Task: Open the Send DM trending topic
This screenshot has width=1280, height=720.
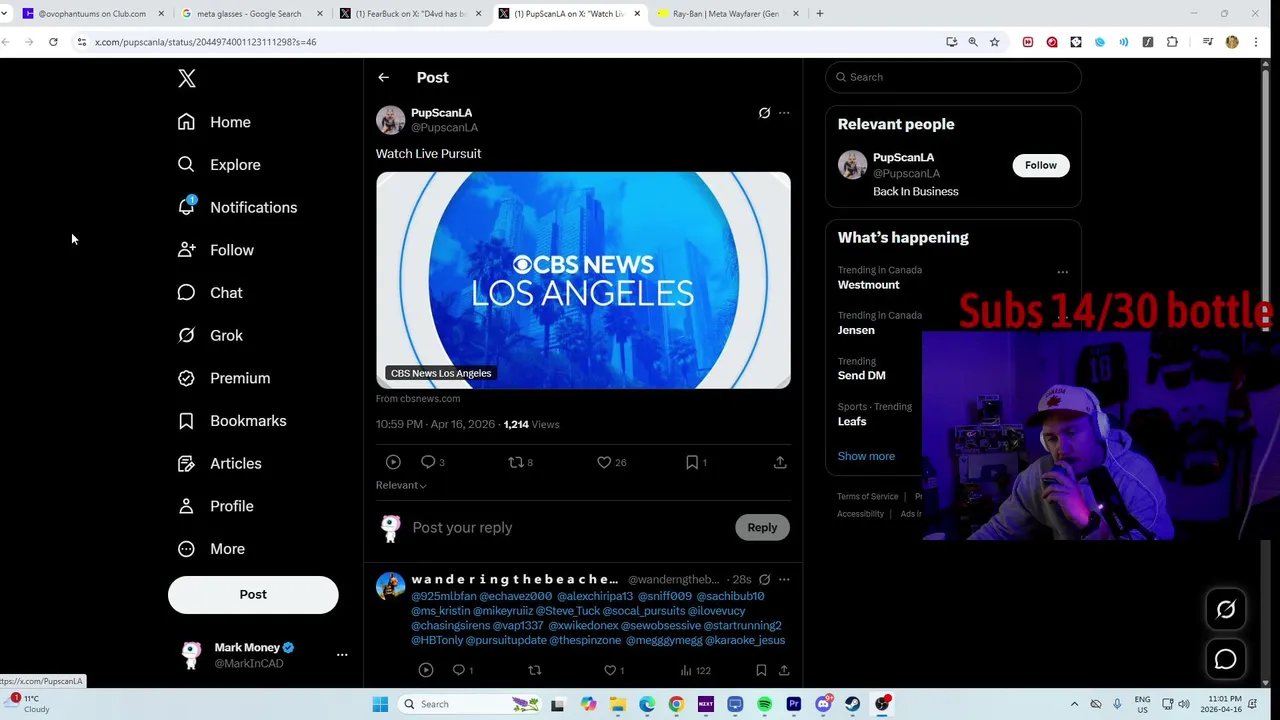Action: [x=861, y=375]
